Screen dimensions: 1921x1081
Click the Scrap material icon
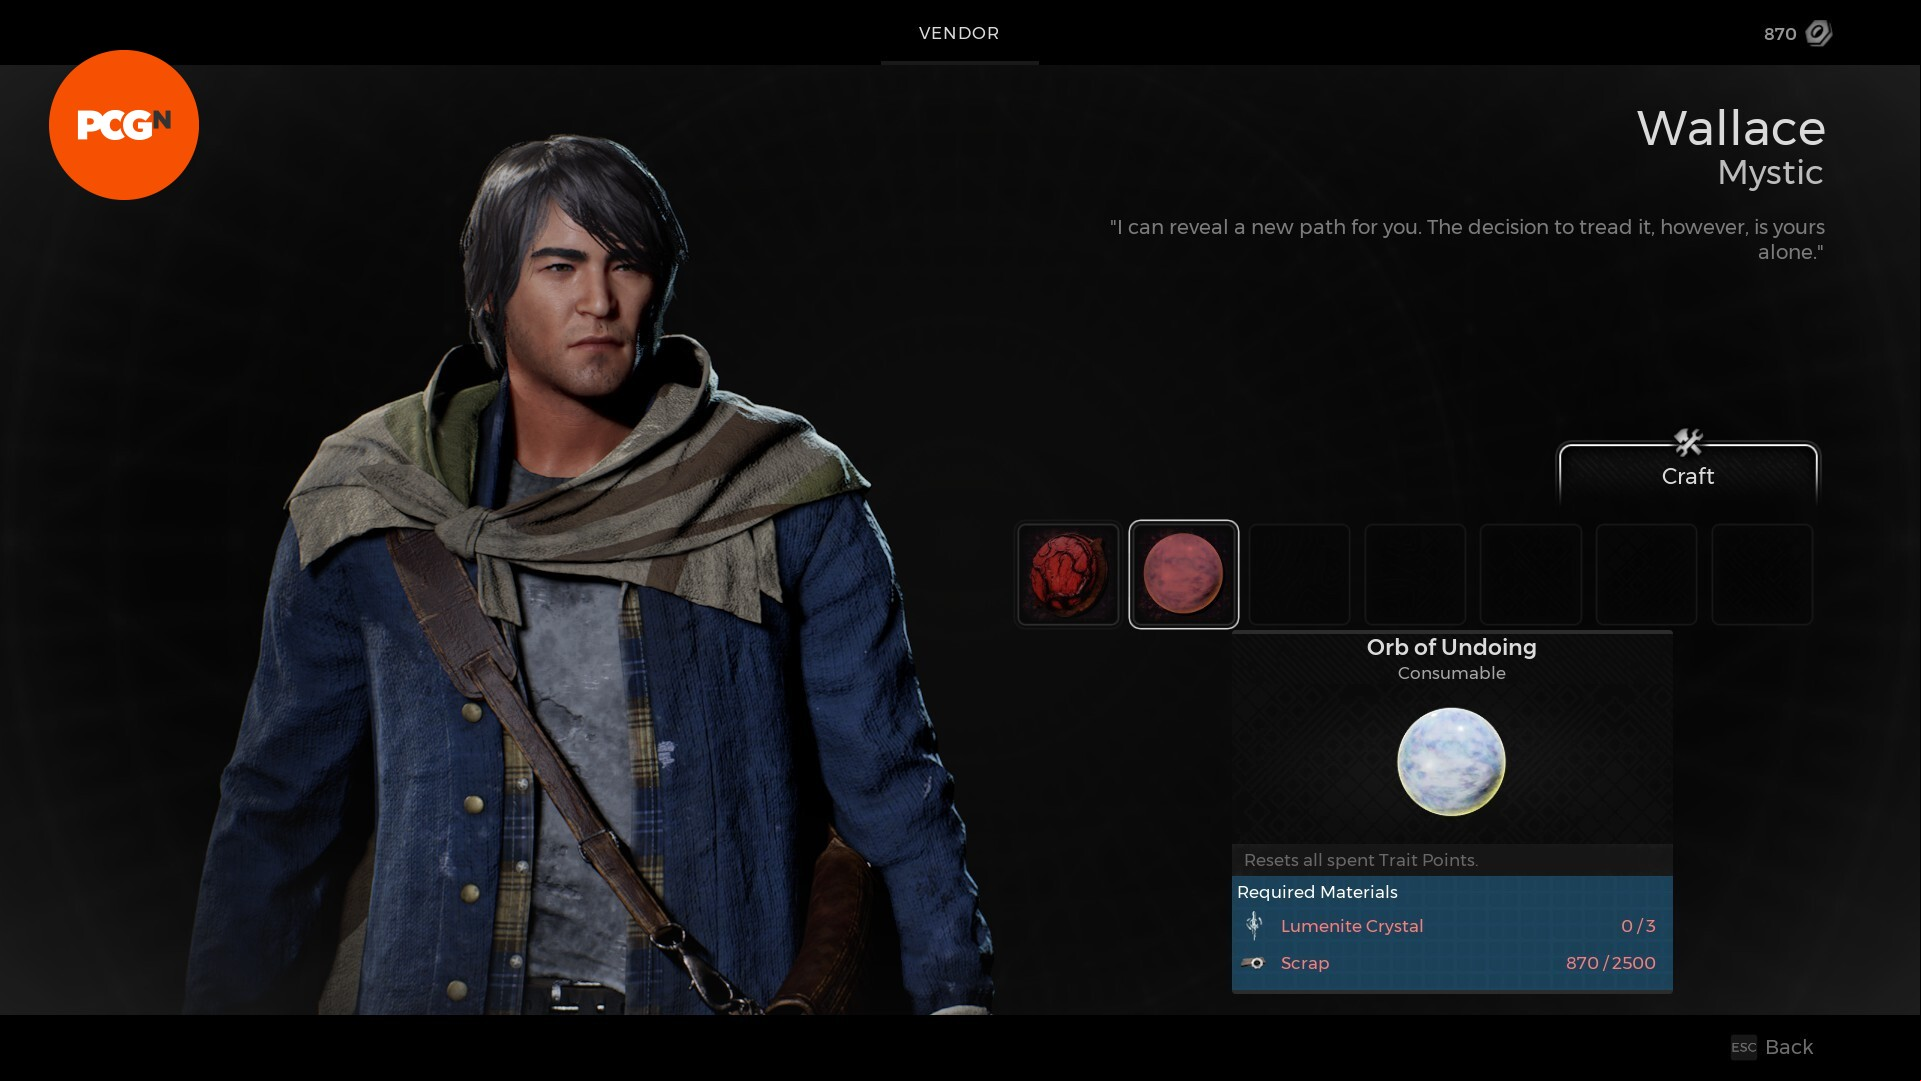(1254, 963)
